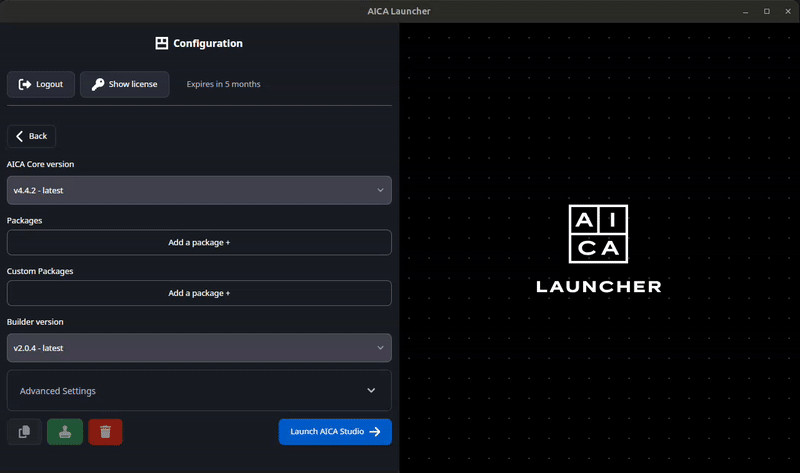
Task: Click the Logout door-arrow icon
Action: (24, 84)
